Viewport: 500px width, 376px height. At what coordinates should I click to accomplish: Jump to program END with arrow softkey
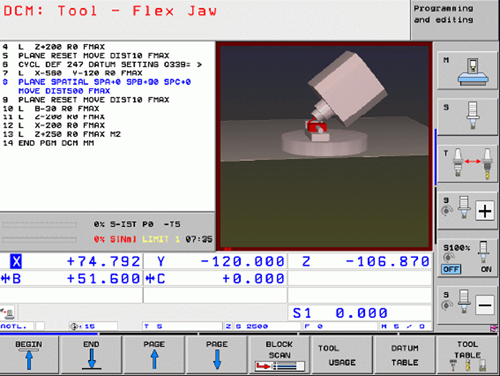(91, 355)
